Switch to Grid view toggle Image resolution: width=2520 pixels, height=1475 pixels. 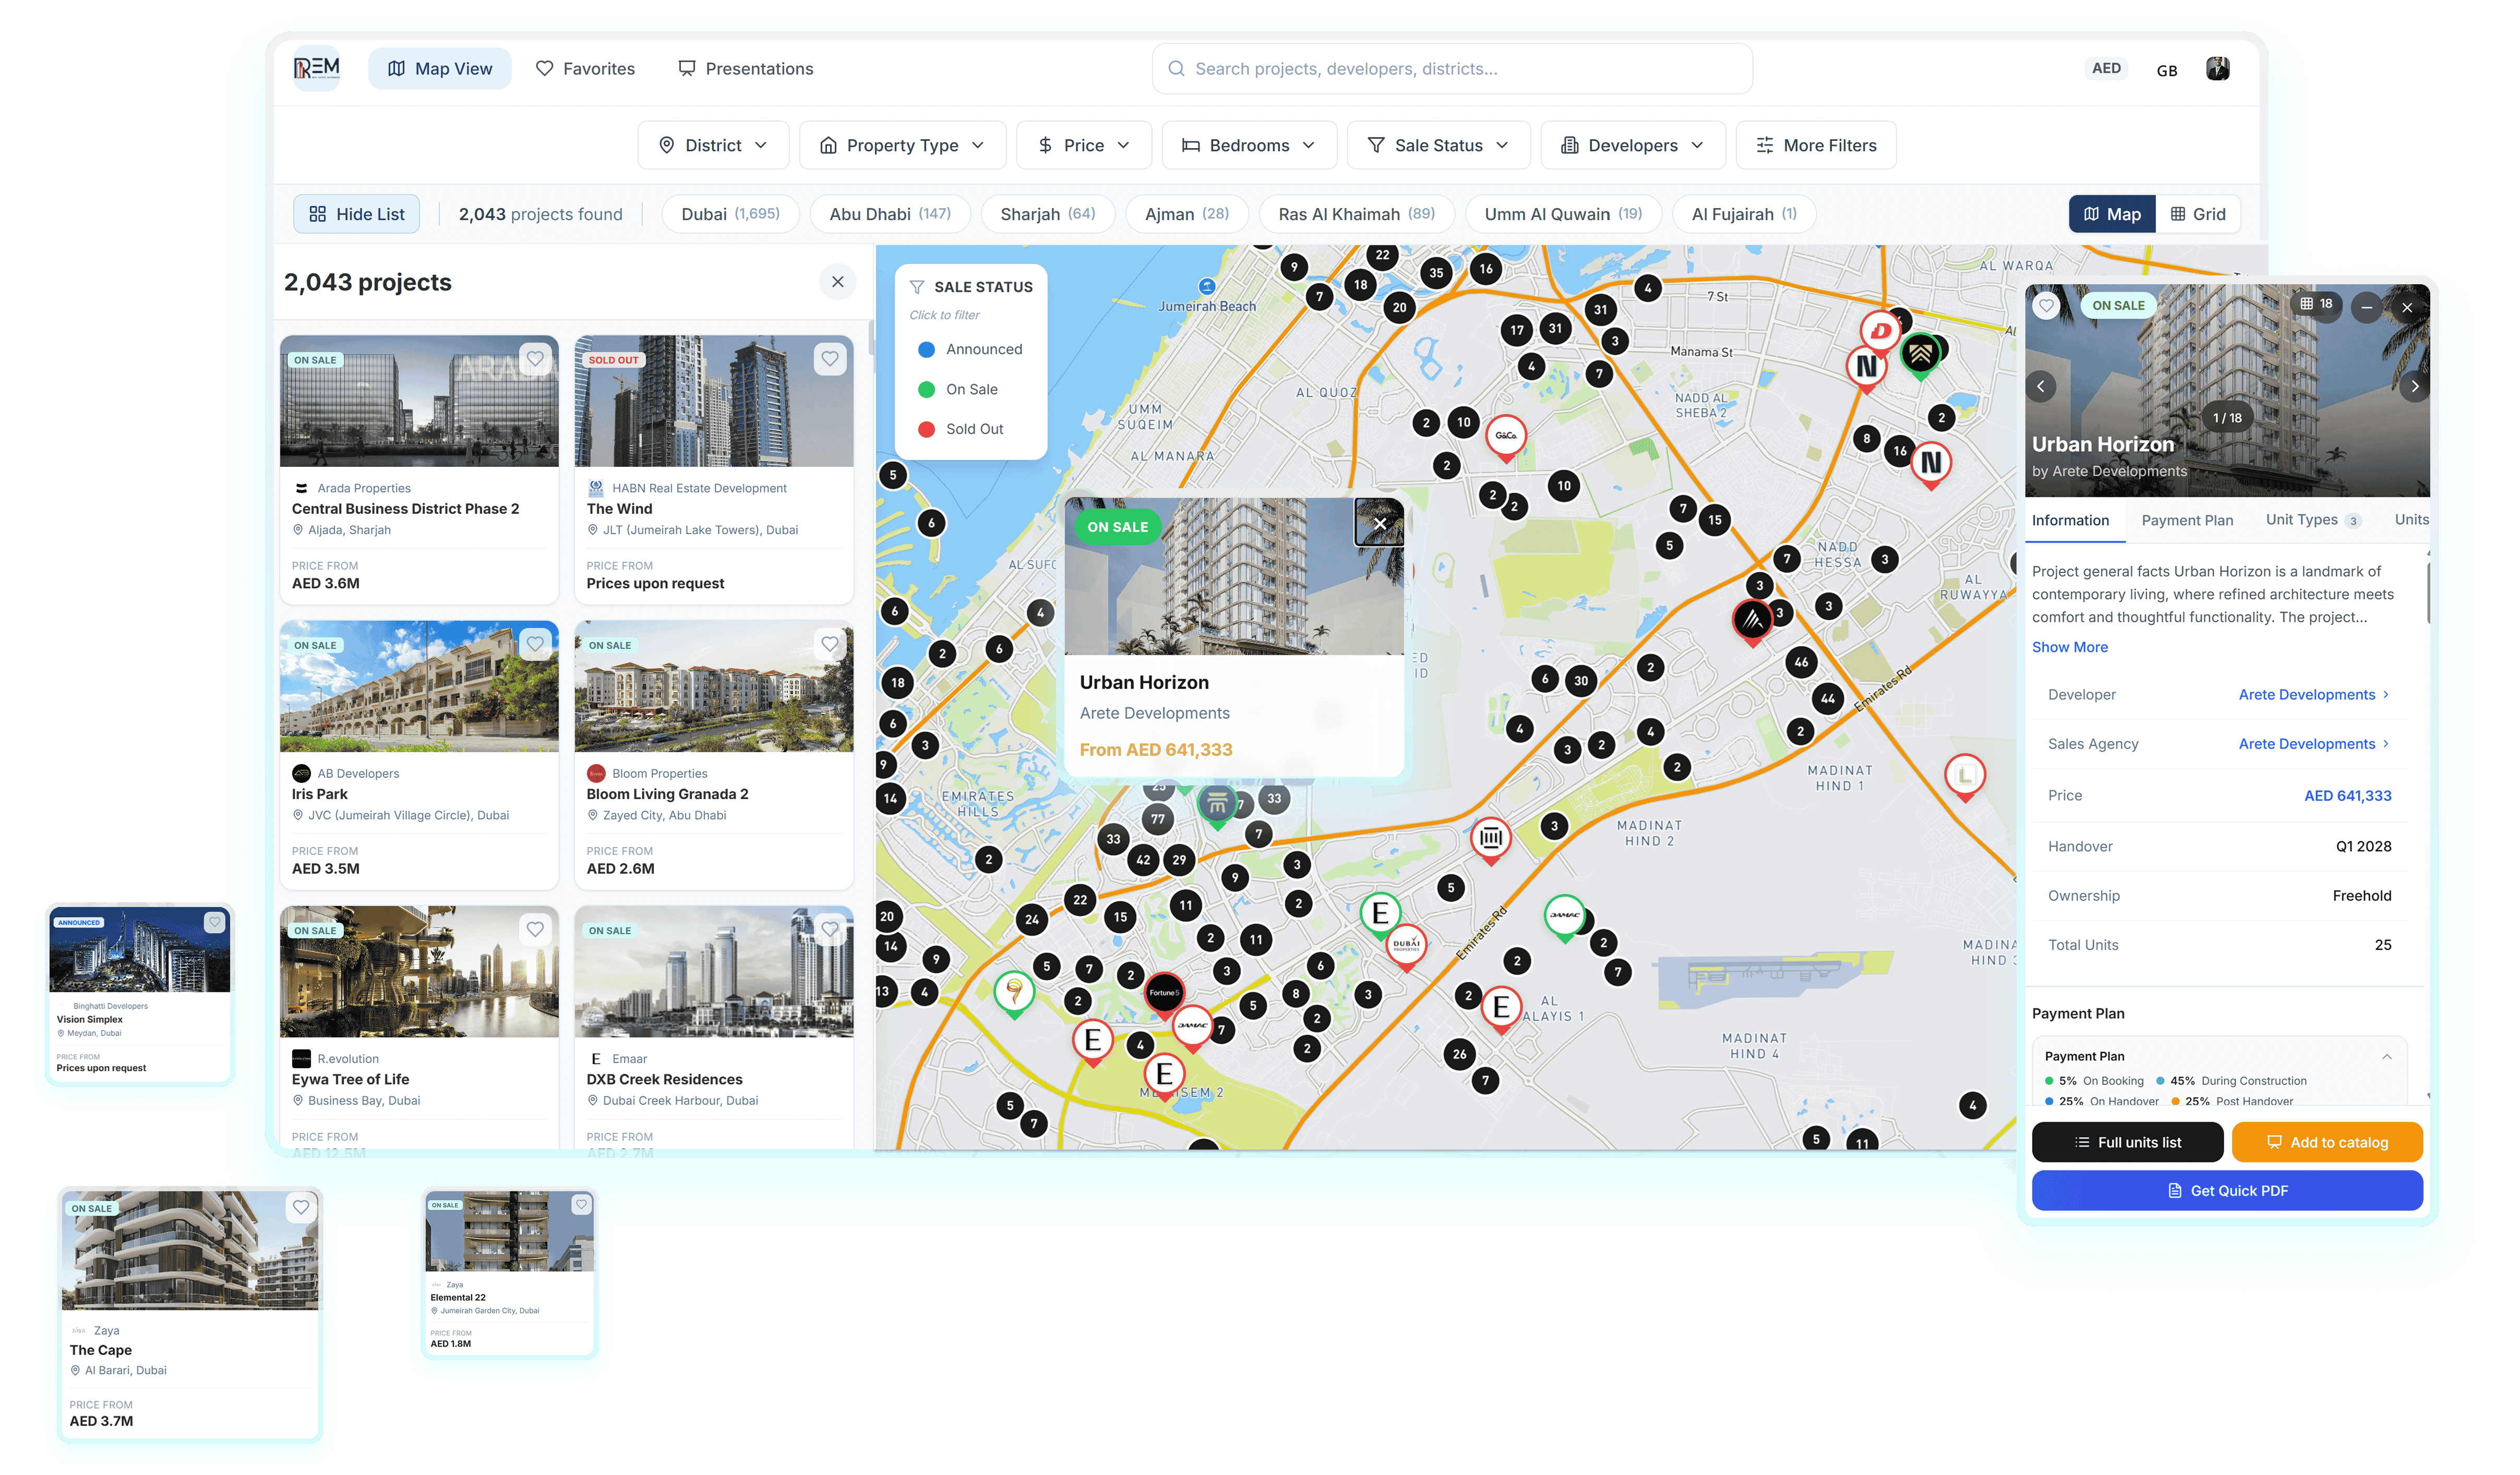click(2197, 214)
